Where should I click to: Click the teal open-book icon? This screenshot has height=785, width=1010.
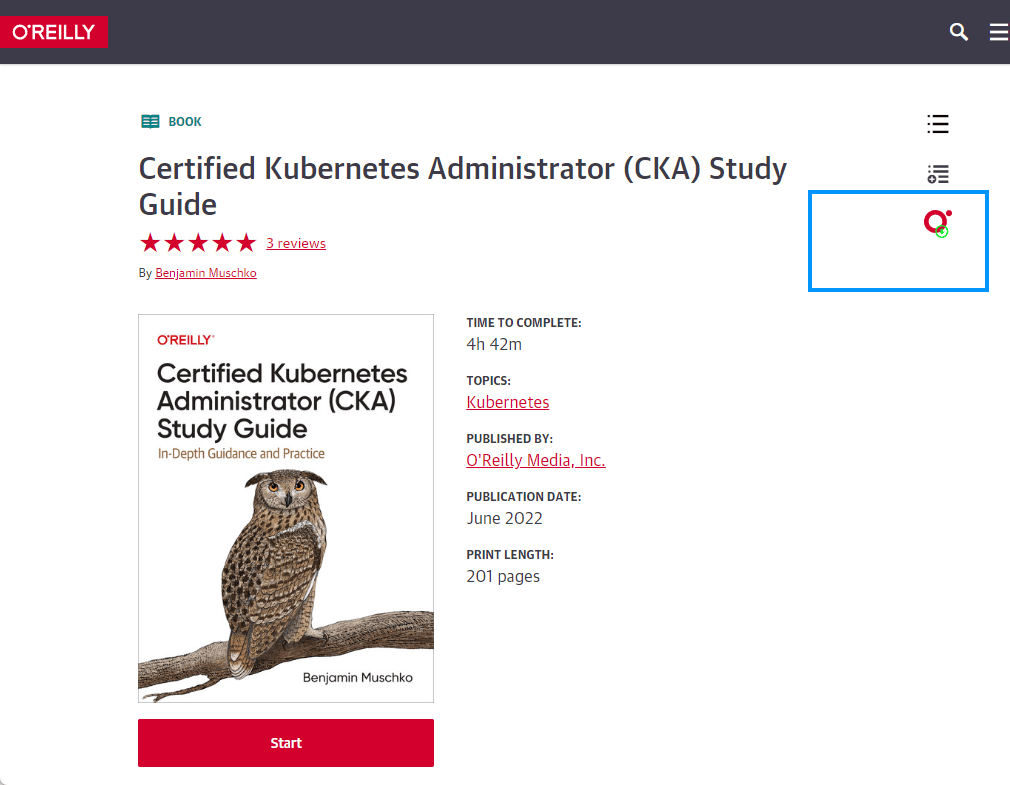click(x=150, y=122)
